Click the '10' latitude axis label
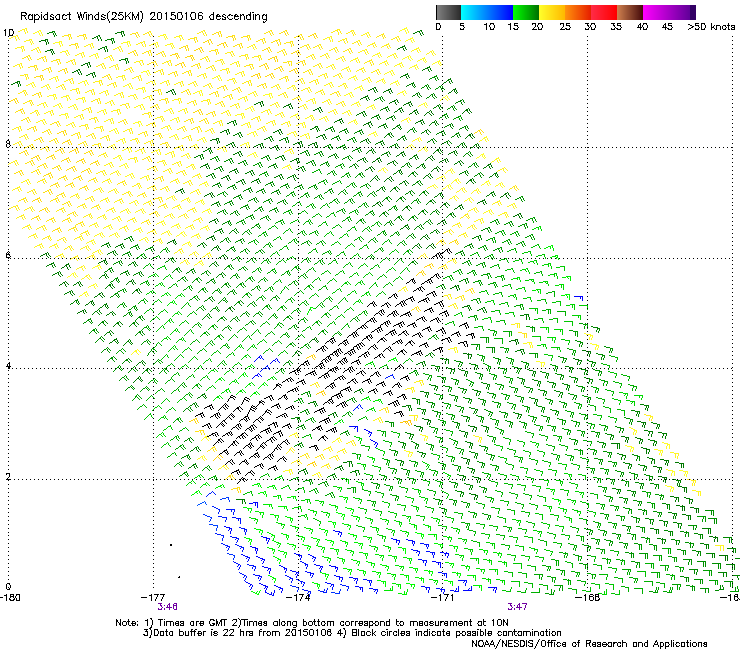This screenshot has height=650, width=740. point(8,33)
